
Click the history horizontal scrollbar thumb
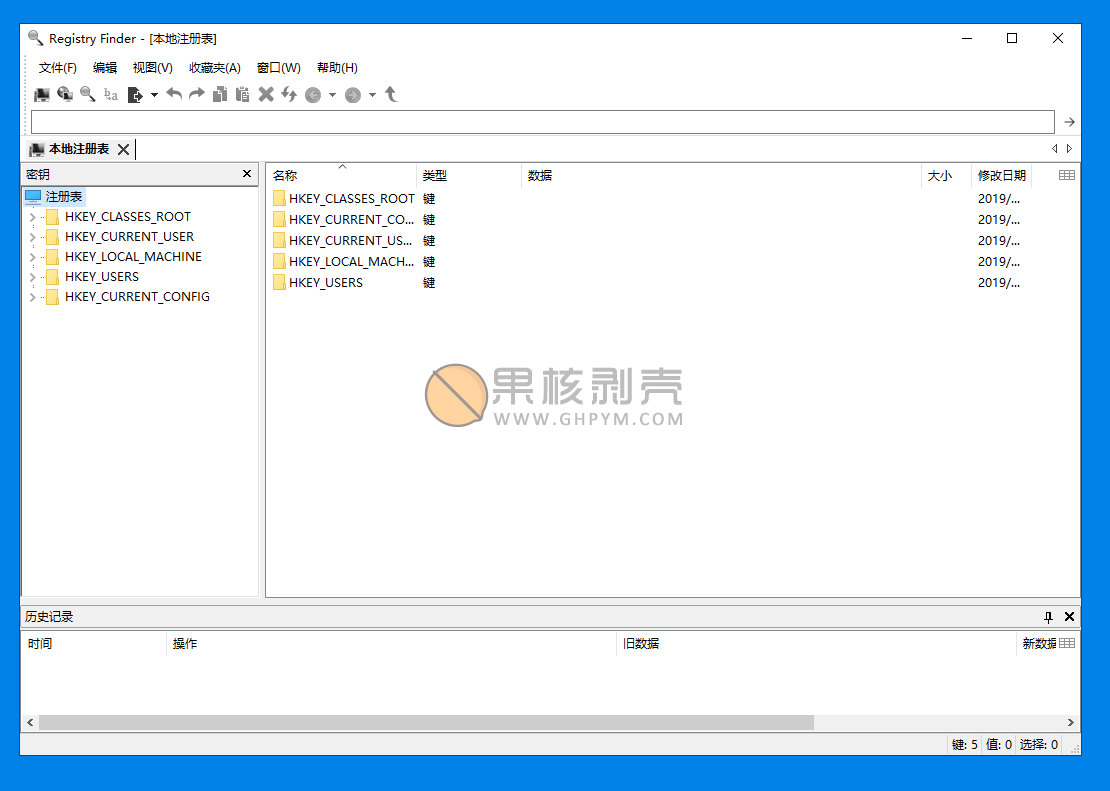pyautogui.click(x=426, y=722)
